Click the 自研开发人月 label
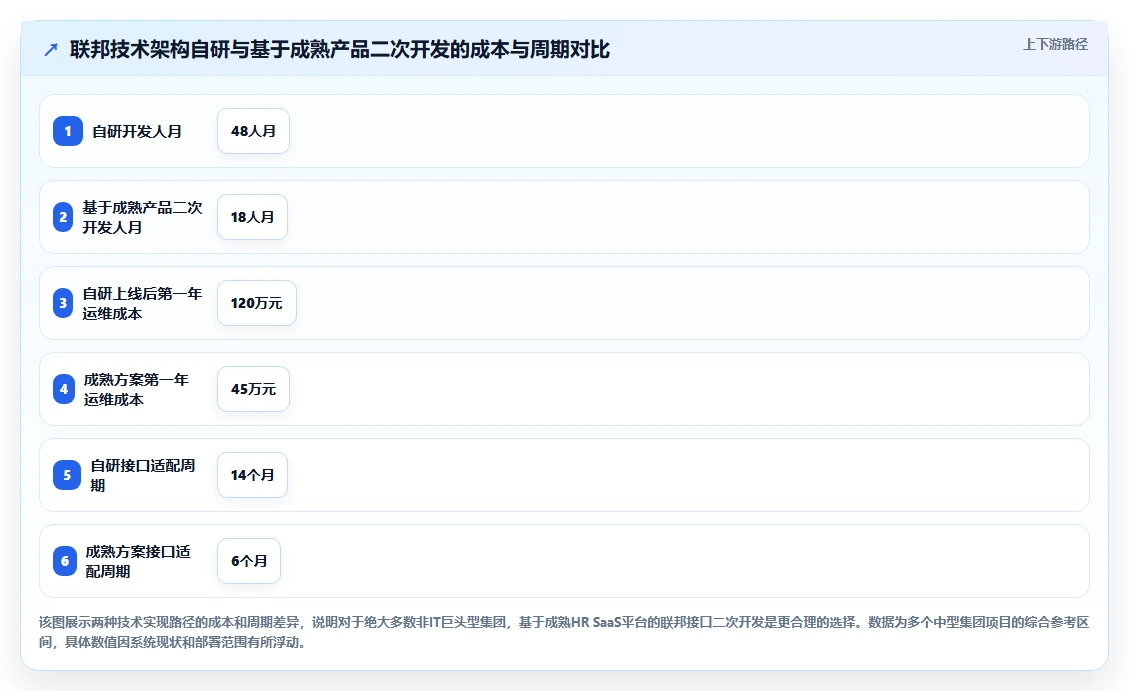This screenshot has width=1129, height=691. pyautogui.click(x=137, y=132)
